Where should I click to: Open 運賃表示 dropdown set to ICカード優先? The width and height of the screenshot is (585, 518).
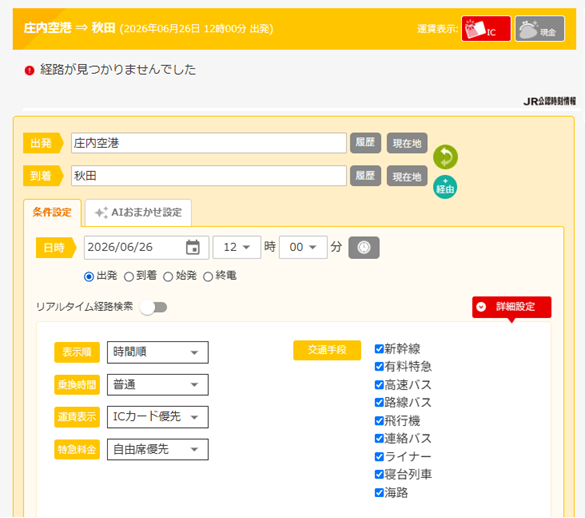pyautogui.click(x=157, y=417)
